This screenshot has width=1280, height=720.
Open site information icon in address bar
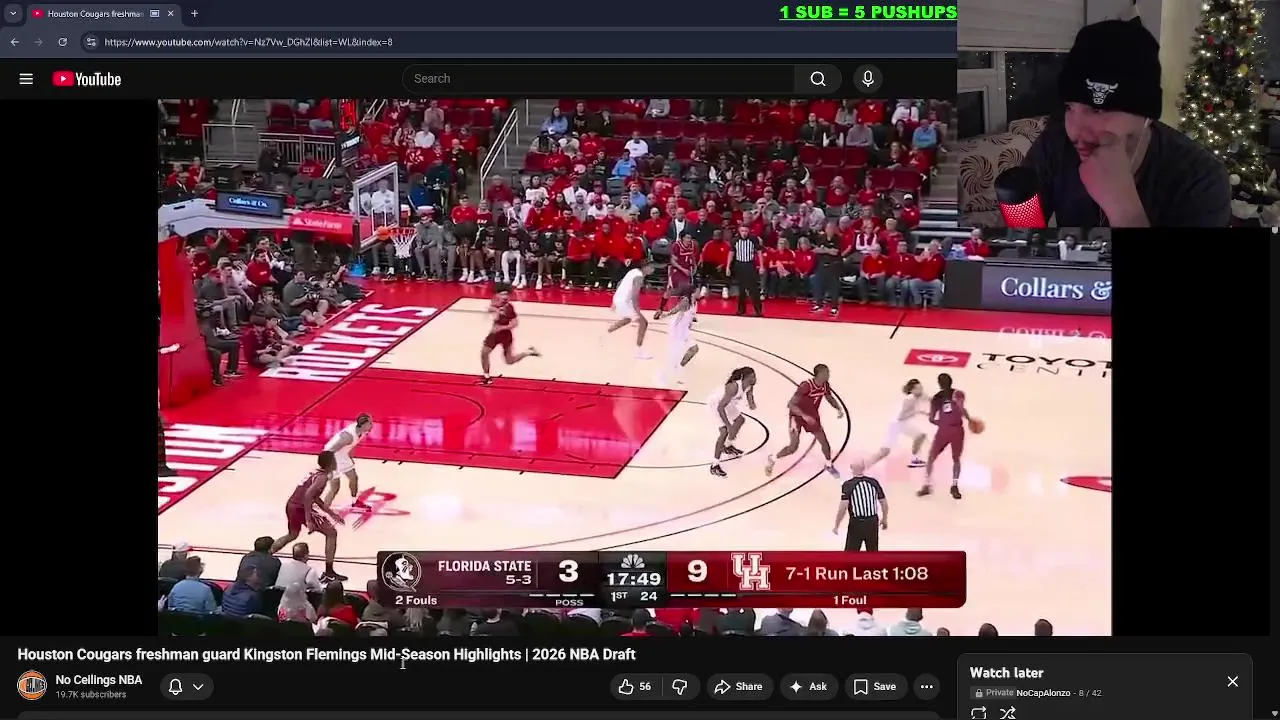pyautogui.click(x=91, y=42)
